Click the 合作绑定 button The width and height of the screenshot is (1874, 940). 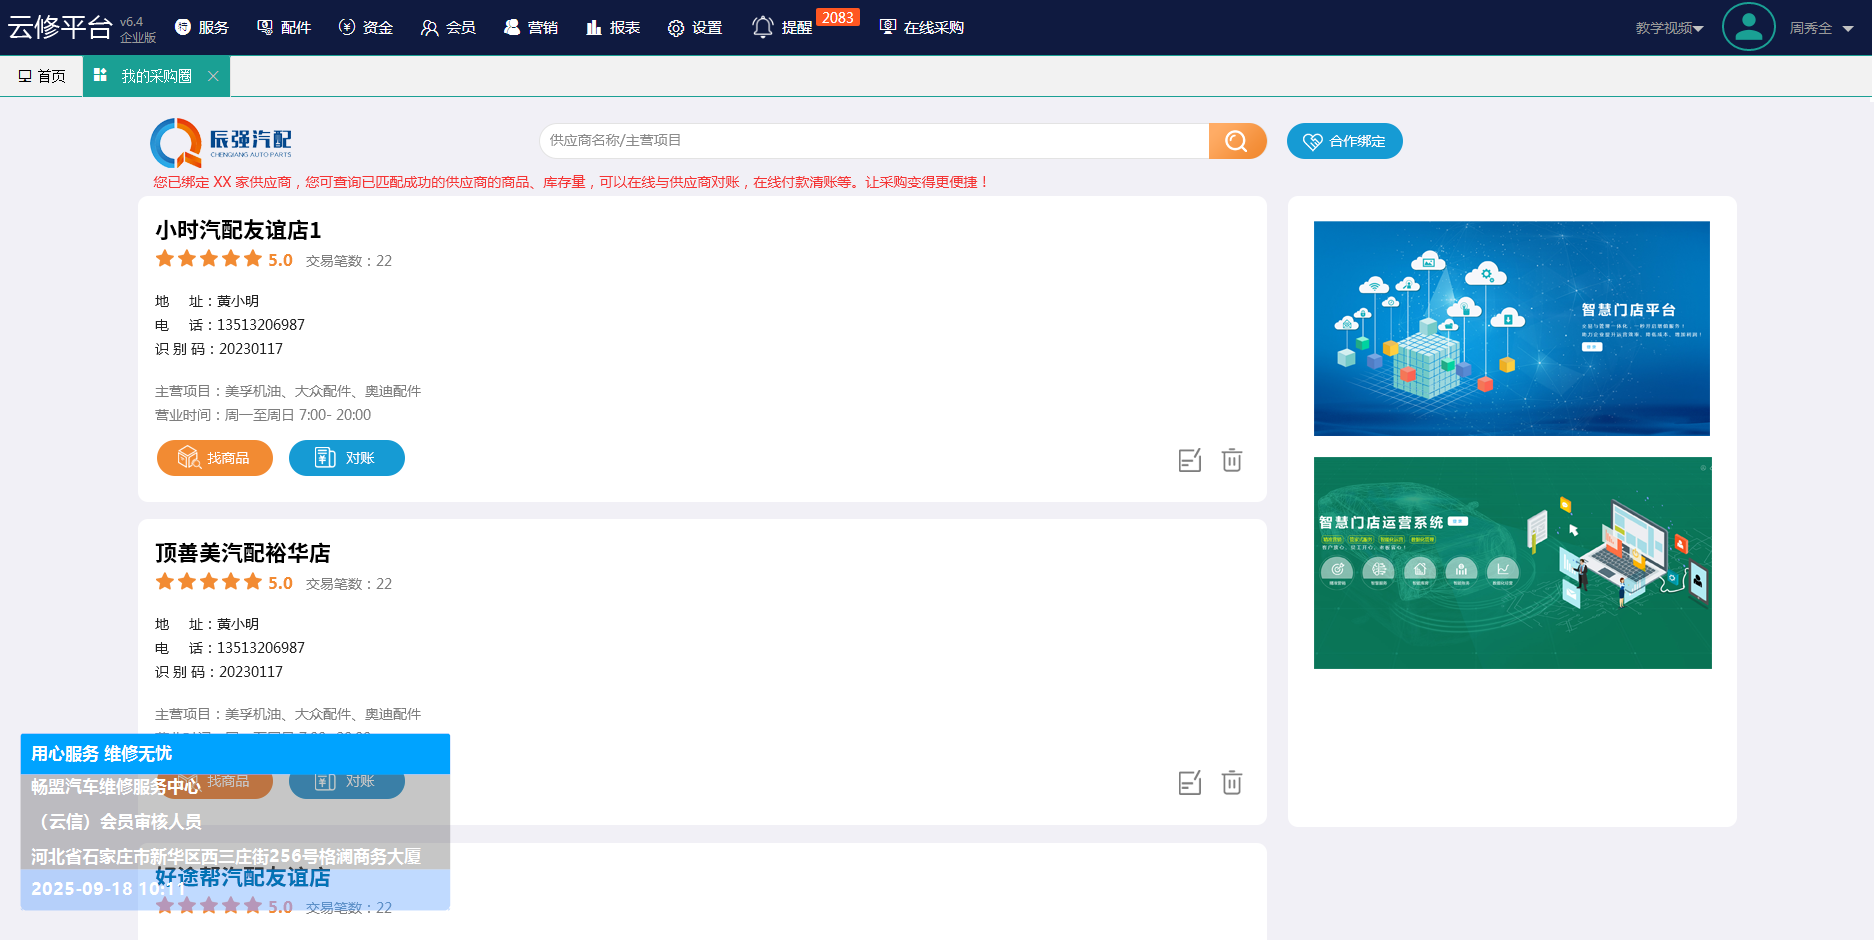1344,141
